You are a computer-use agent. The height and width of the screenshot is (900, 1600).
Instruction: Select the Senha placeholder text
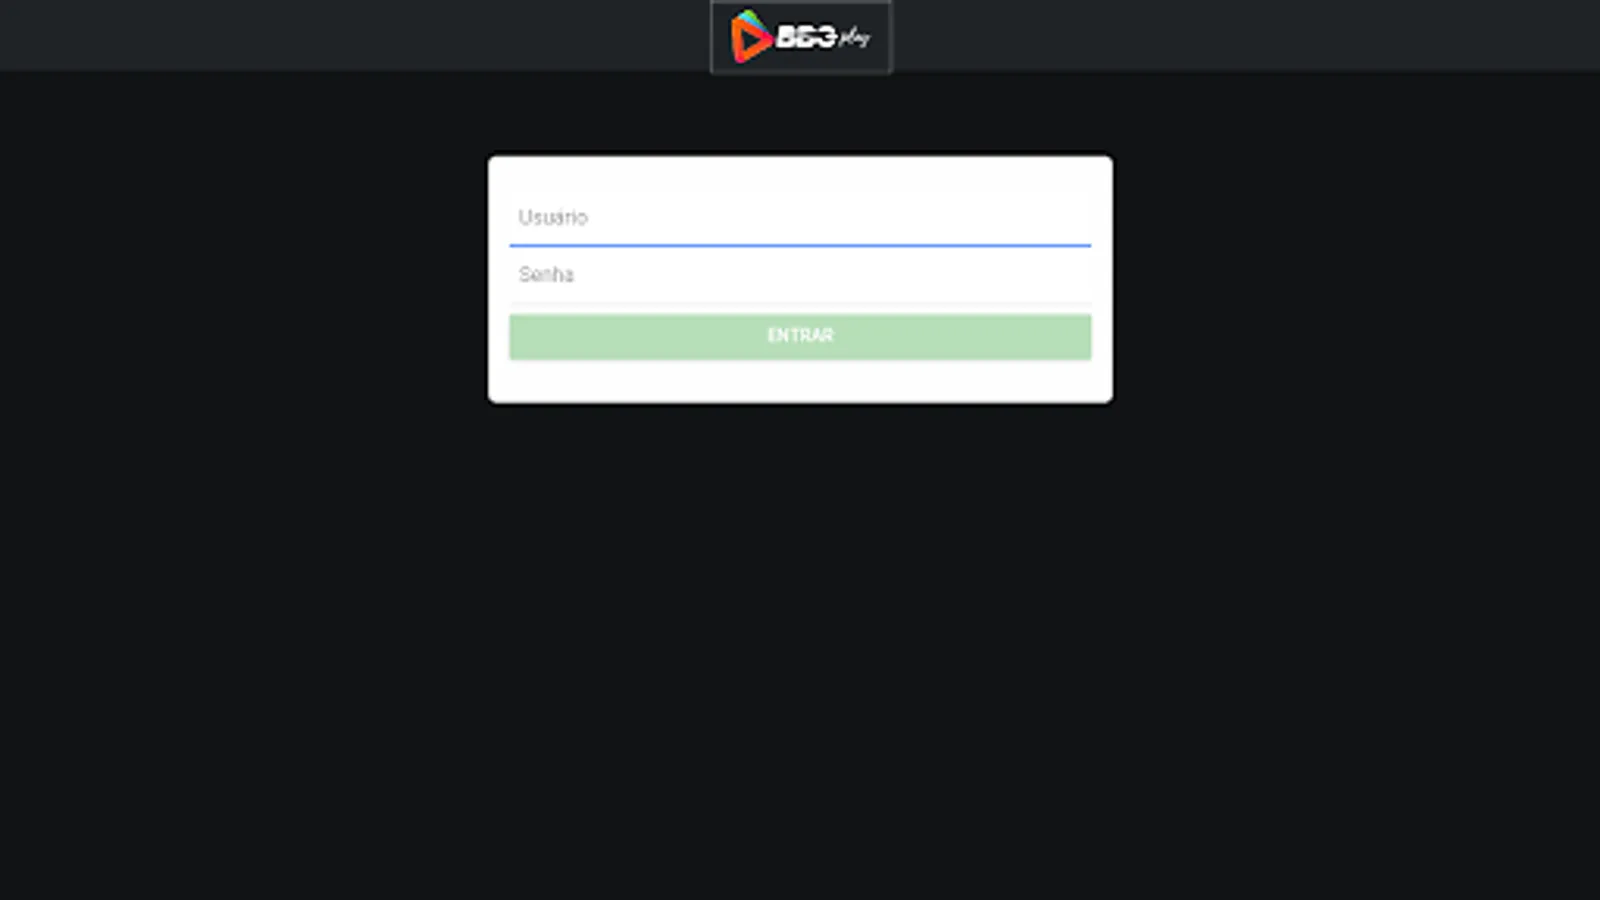tap(546, 274)
